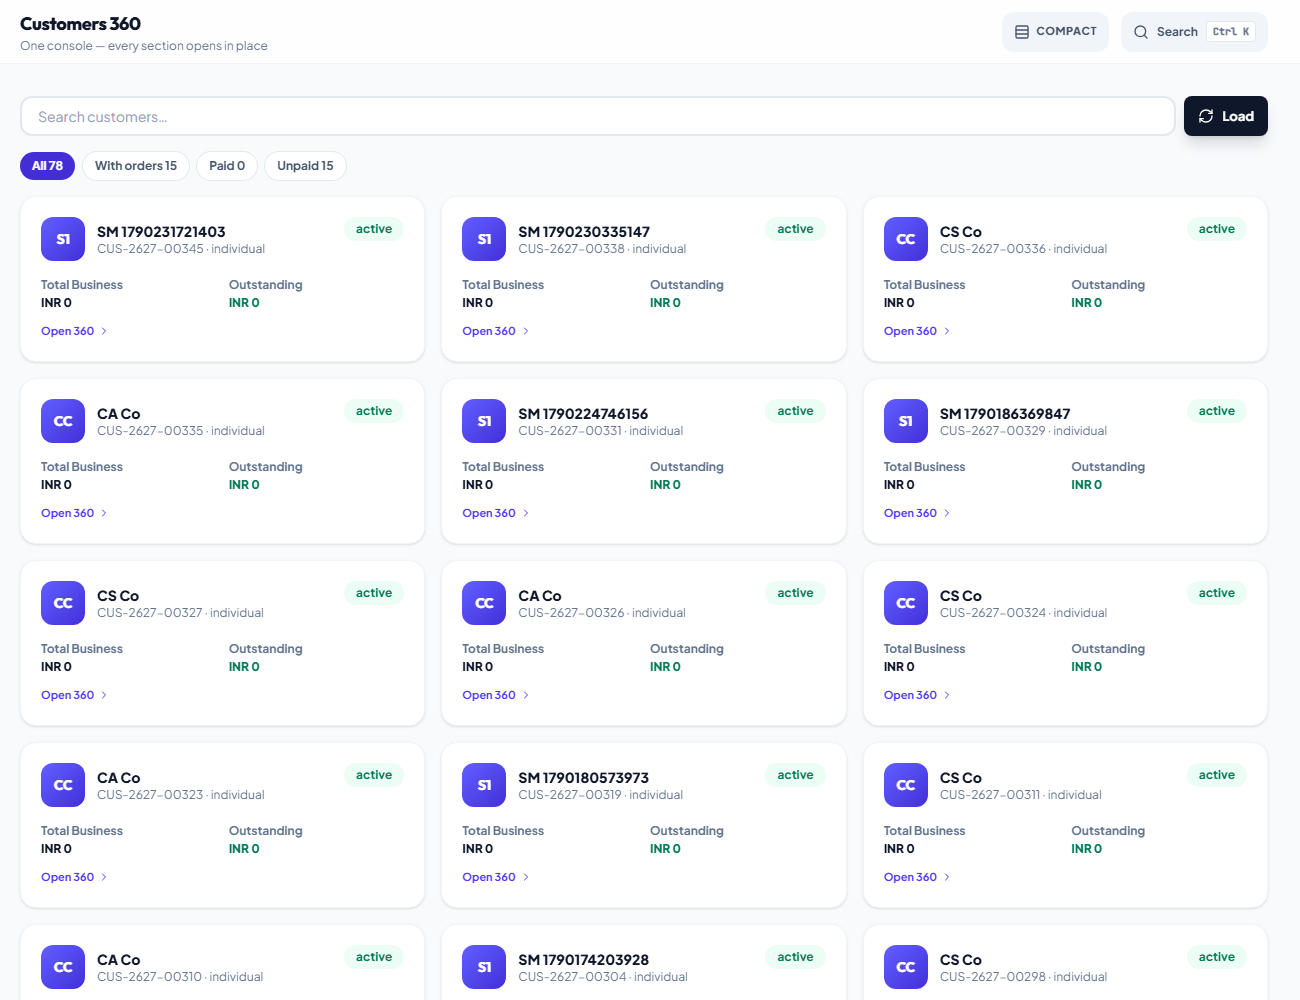Image resolution: width=1300 pixels, height=1000 pixels.
Task: Click the S1 avatar for SM 1790230335147
Action: [x=484, y=239]
